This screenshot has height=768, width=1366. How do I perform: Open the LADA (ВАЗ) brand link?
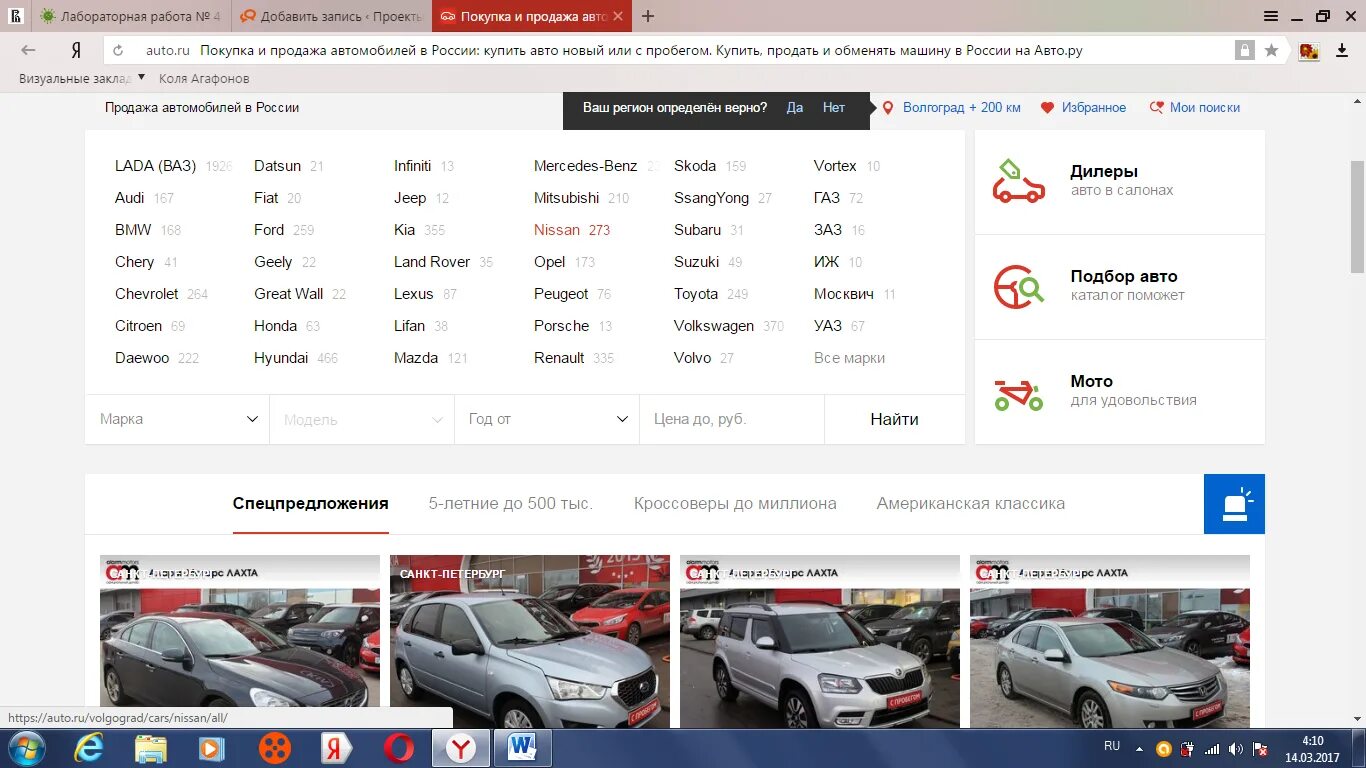coord(155,166)
